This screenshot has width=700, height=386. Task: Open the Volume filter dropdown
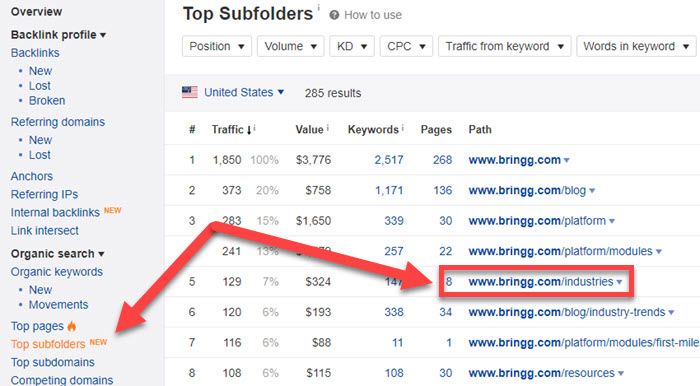(291, 46)
